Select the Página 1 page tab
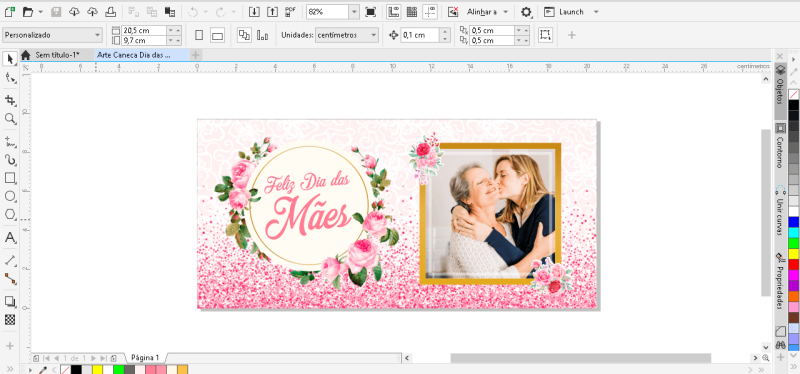 (145, 358)
